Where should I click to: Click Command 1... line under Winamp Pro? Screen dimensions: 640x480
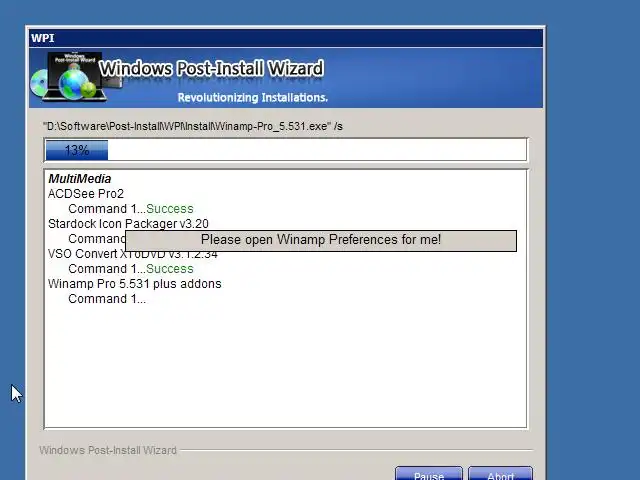coord(107,299)
